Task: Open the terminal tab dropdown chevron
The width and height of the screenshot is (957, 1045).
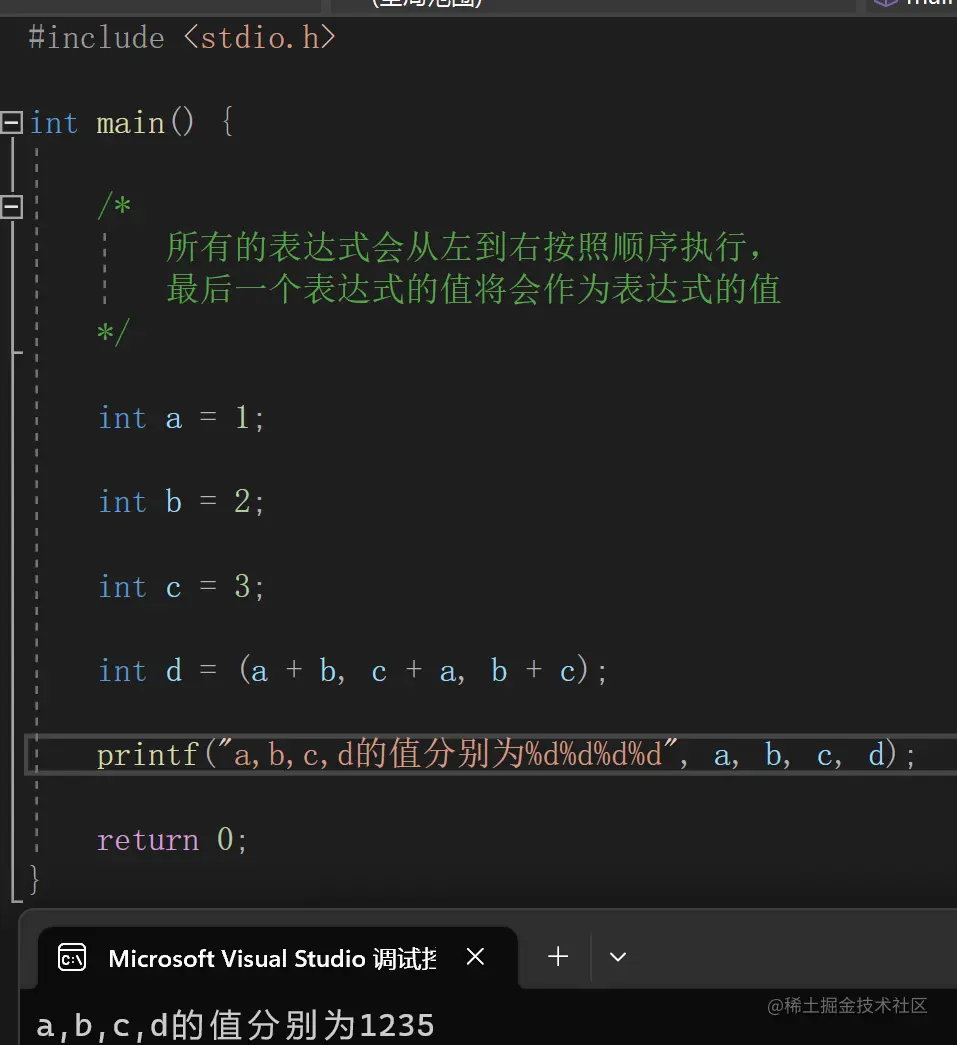Action: [x=618, y=957]
